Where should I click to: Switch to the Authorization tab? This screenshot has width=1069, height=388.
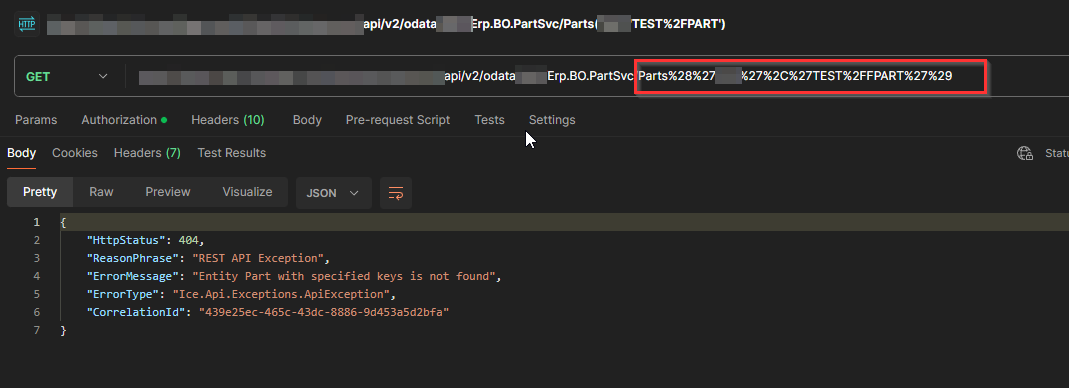[124, 120]
